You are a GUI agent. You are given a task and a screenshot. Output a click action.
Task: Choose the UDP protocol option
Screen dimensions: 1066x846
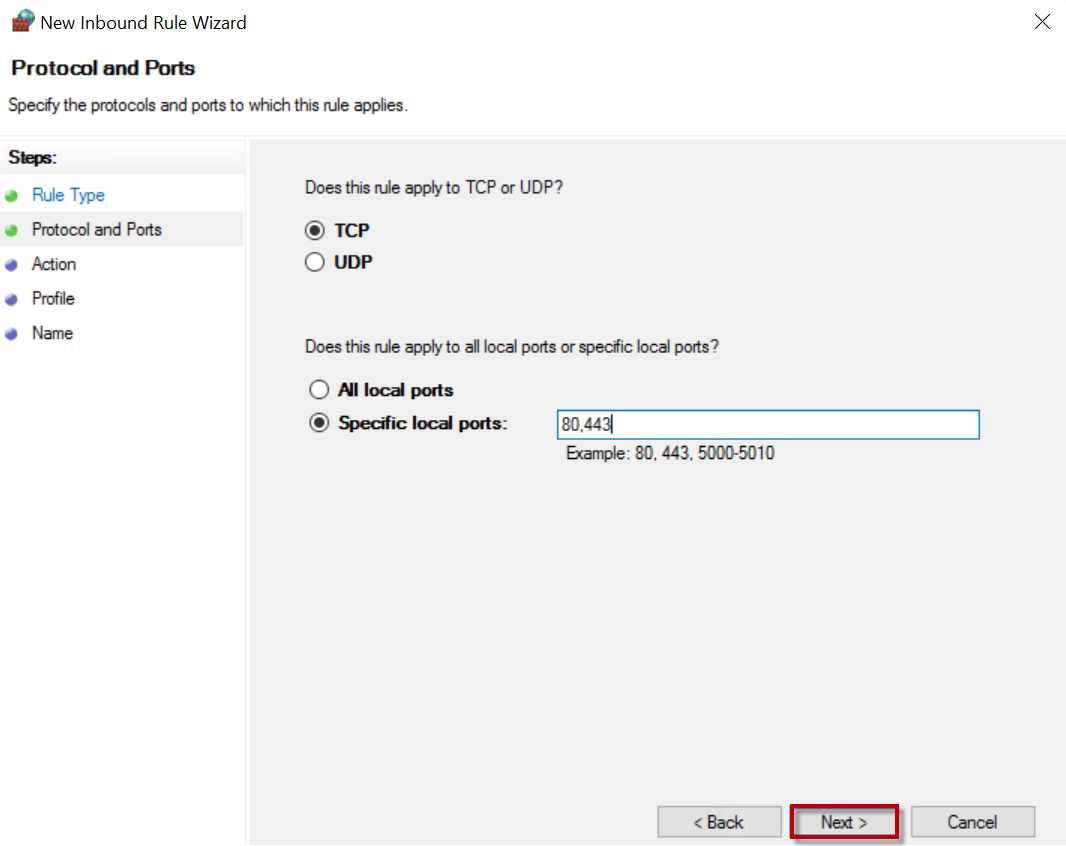tap(315, 263)
